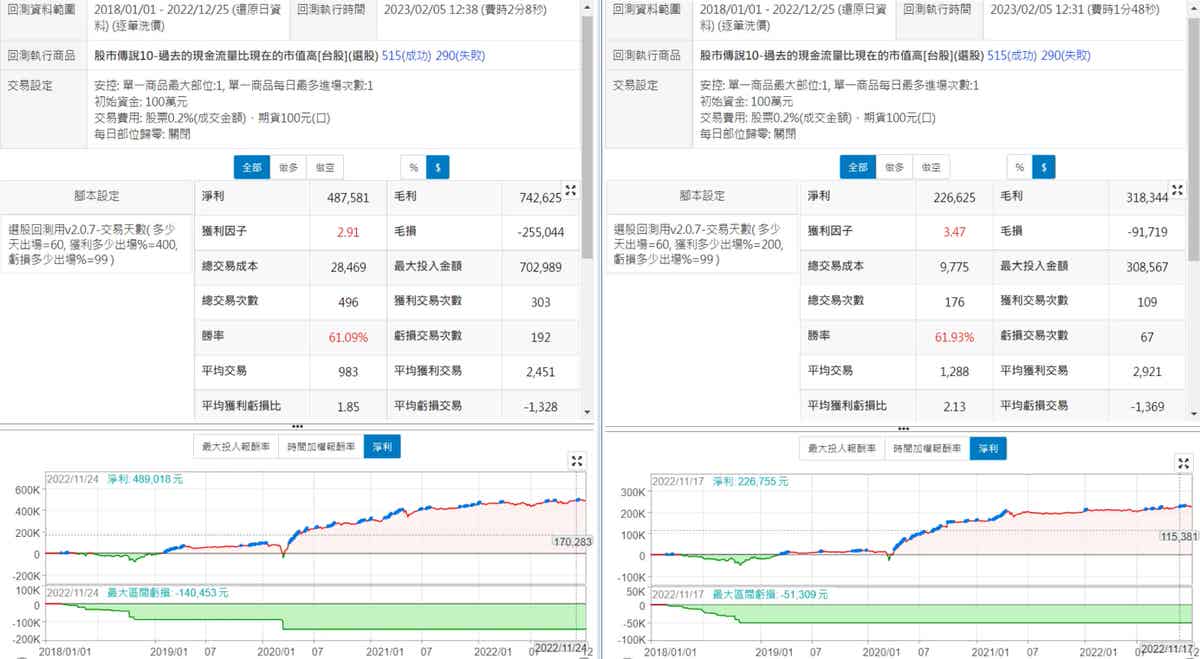Switch left panel to 做多 trades
1200x659 pixels.
pos(288,167)
